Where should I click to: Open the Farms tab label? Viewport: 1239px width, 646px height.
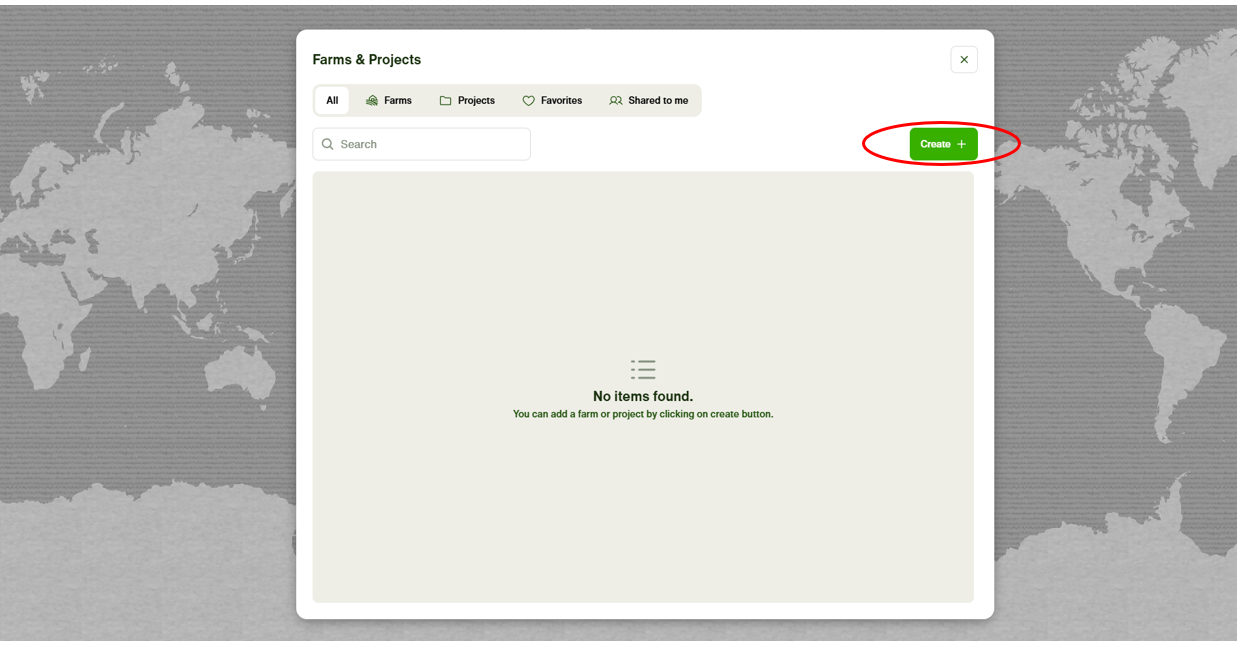coord(398,101)
